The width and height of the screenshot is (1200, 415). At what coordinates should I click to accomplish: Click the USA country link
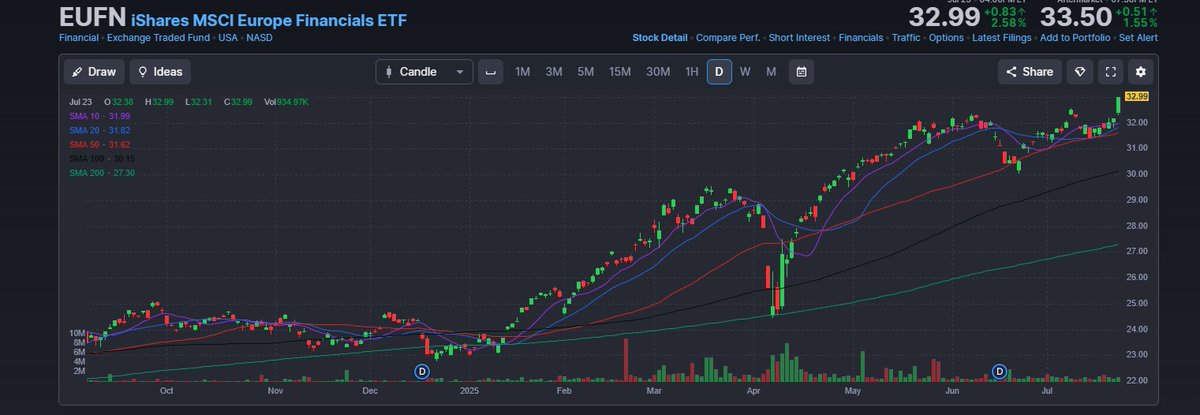coord(226,38)
